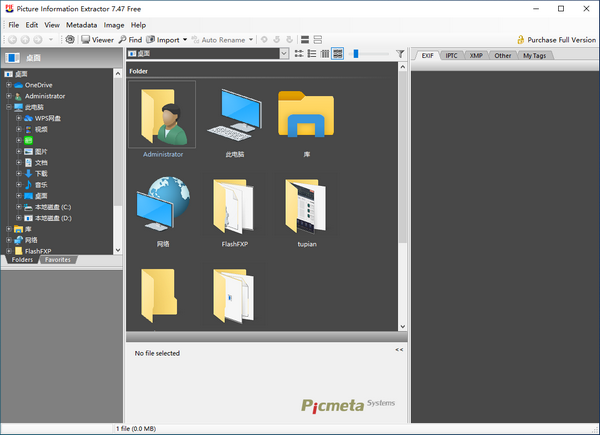This screenshot has width=600, height=435.
Task: Expand the OneDrive tree node
Action: pyautogui.click(x=8, y=85)
